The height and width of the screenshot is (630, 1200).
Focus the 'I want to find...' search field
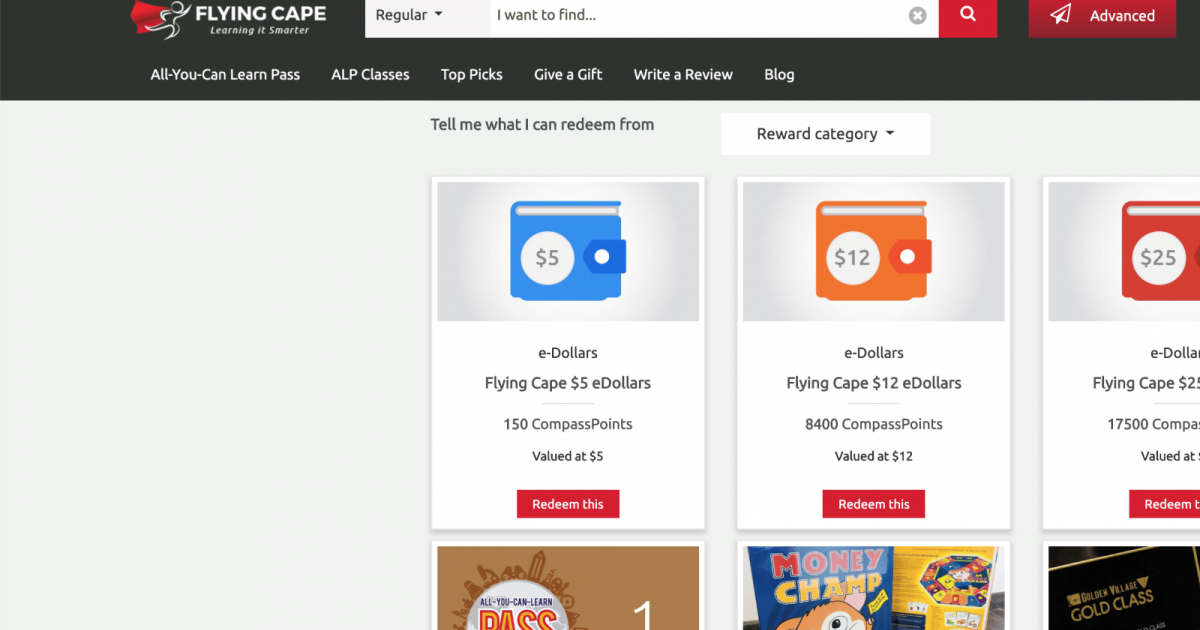[x=700, y=16]
